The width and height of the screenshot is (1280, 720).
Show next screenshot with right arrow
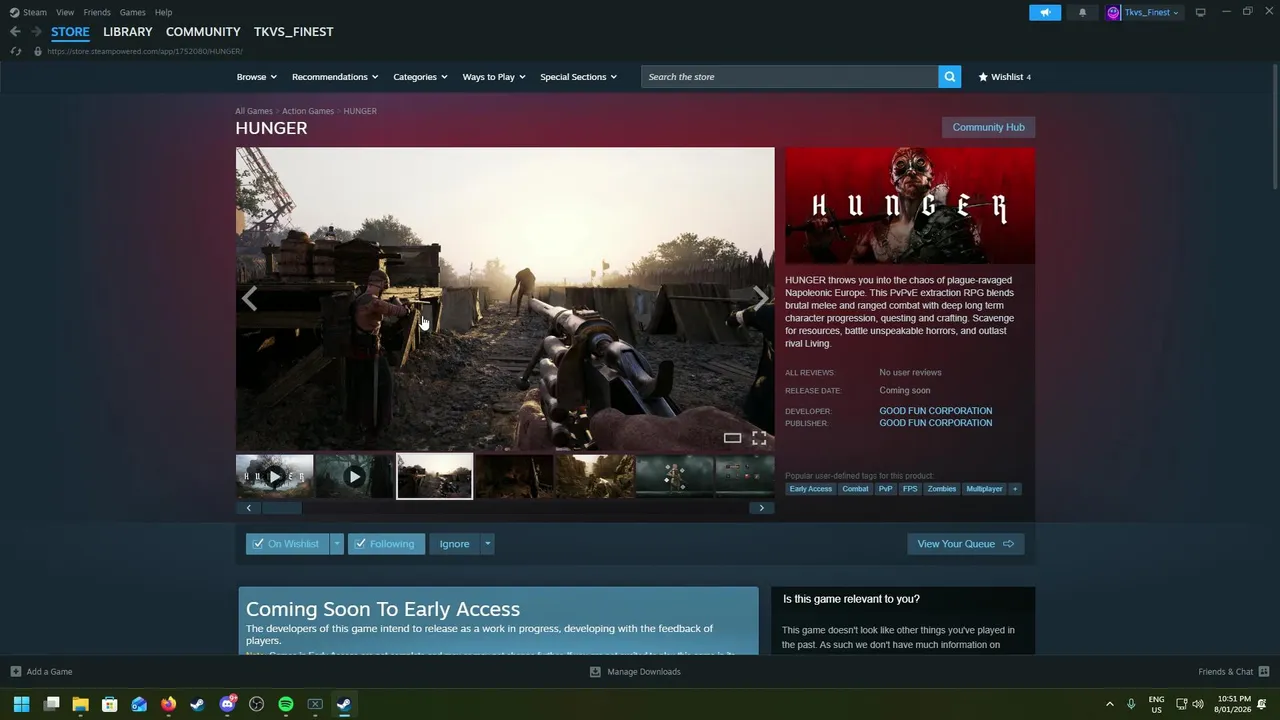pos(760,298)
